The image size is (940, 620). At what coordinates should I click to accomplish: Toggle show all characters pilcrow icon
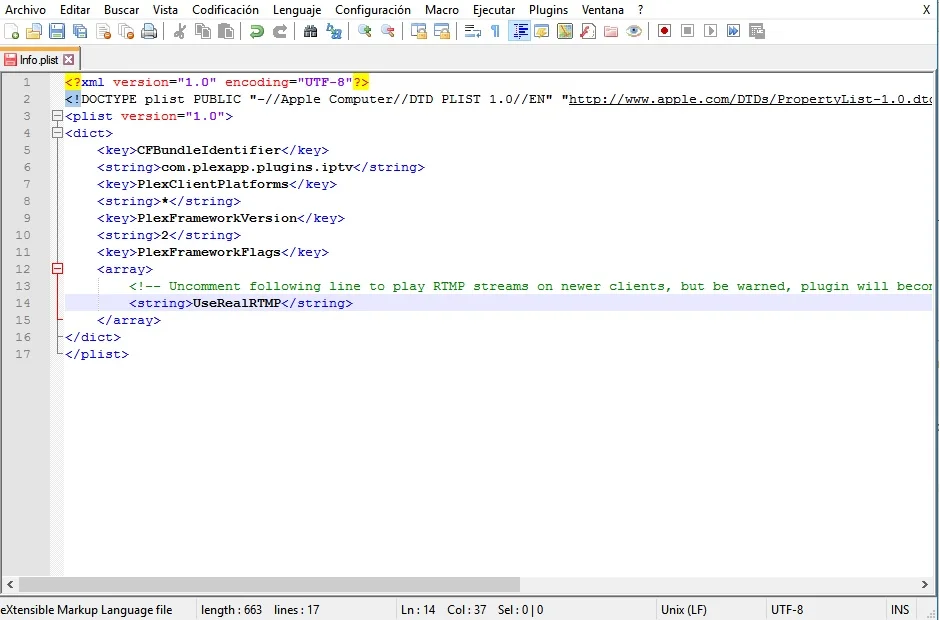(x=495, y=32)
